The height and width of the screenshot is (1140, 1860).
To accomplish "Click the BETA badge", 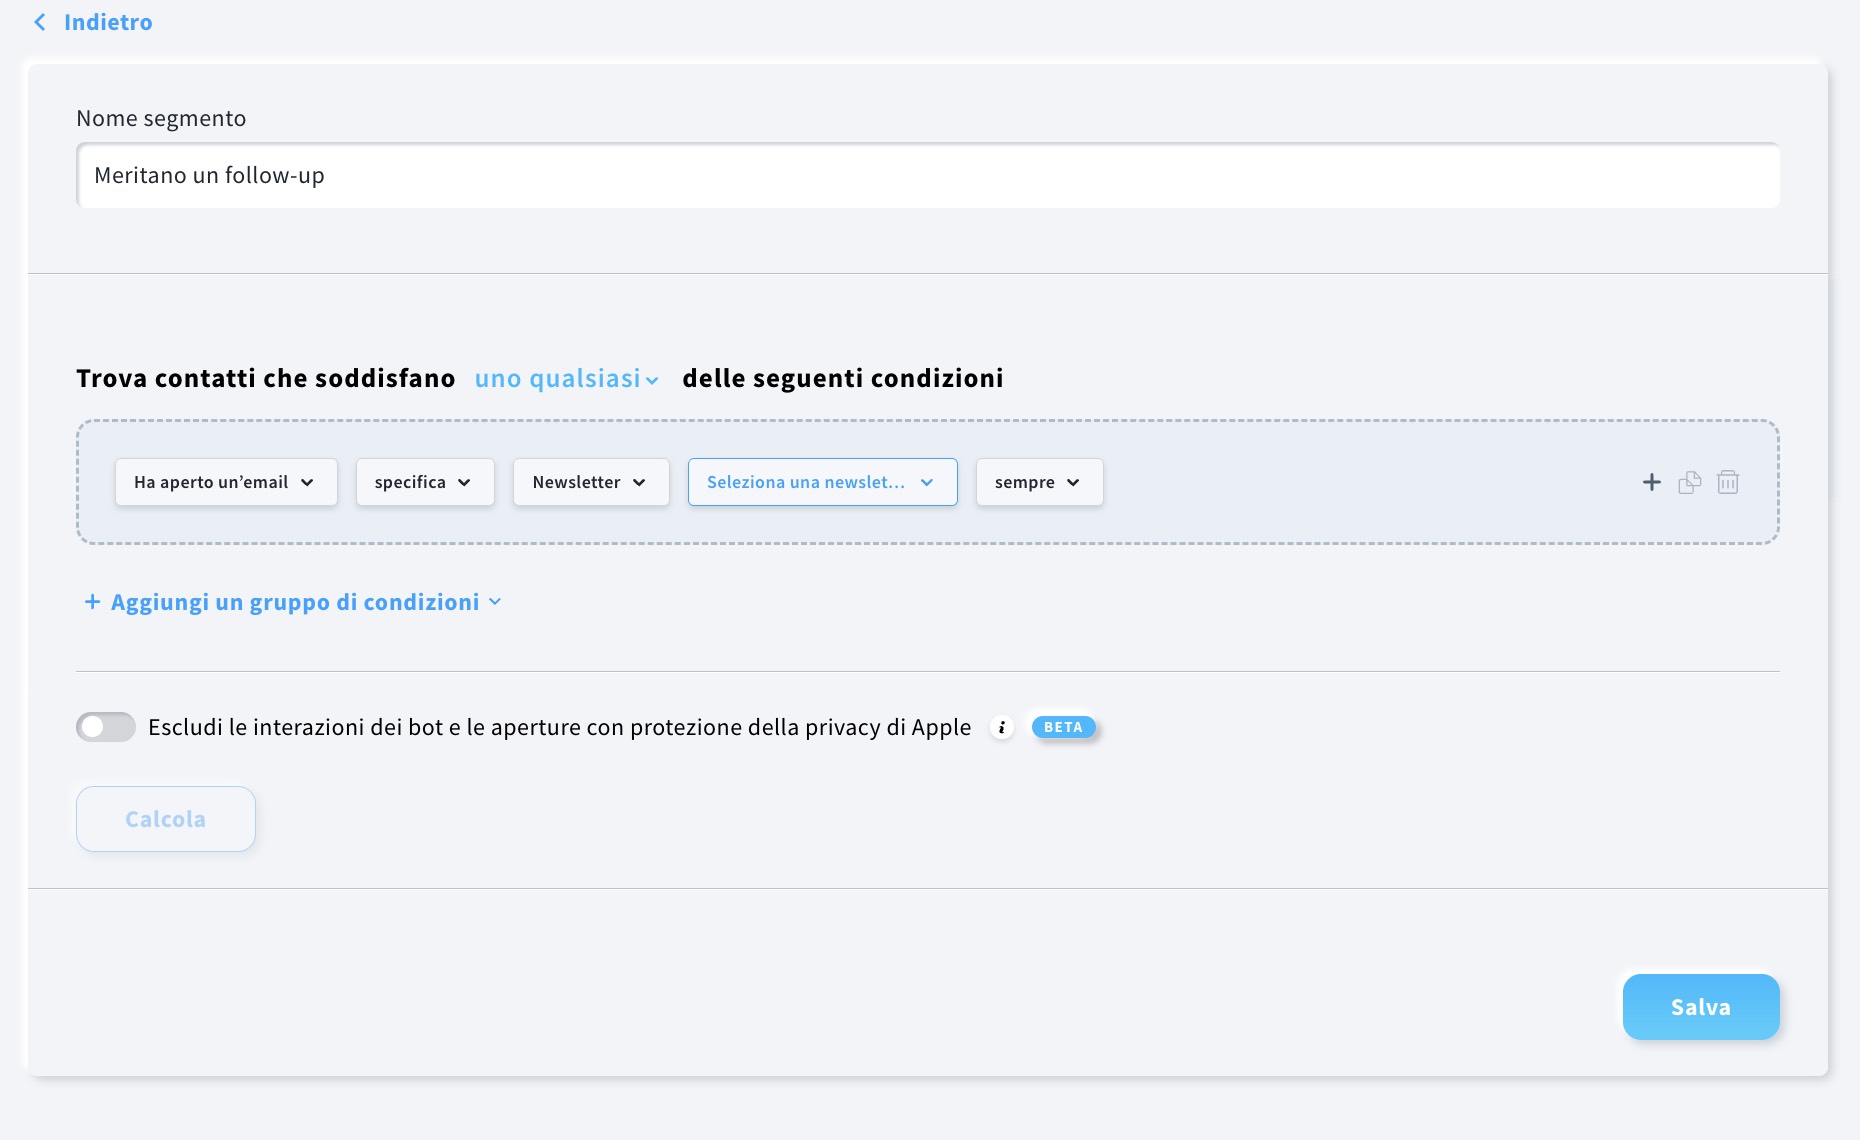I will click(1063, 727).
